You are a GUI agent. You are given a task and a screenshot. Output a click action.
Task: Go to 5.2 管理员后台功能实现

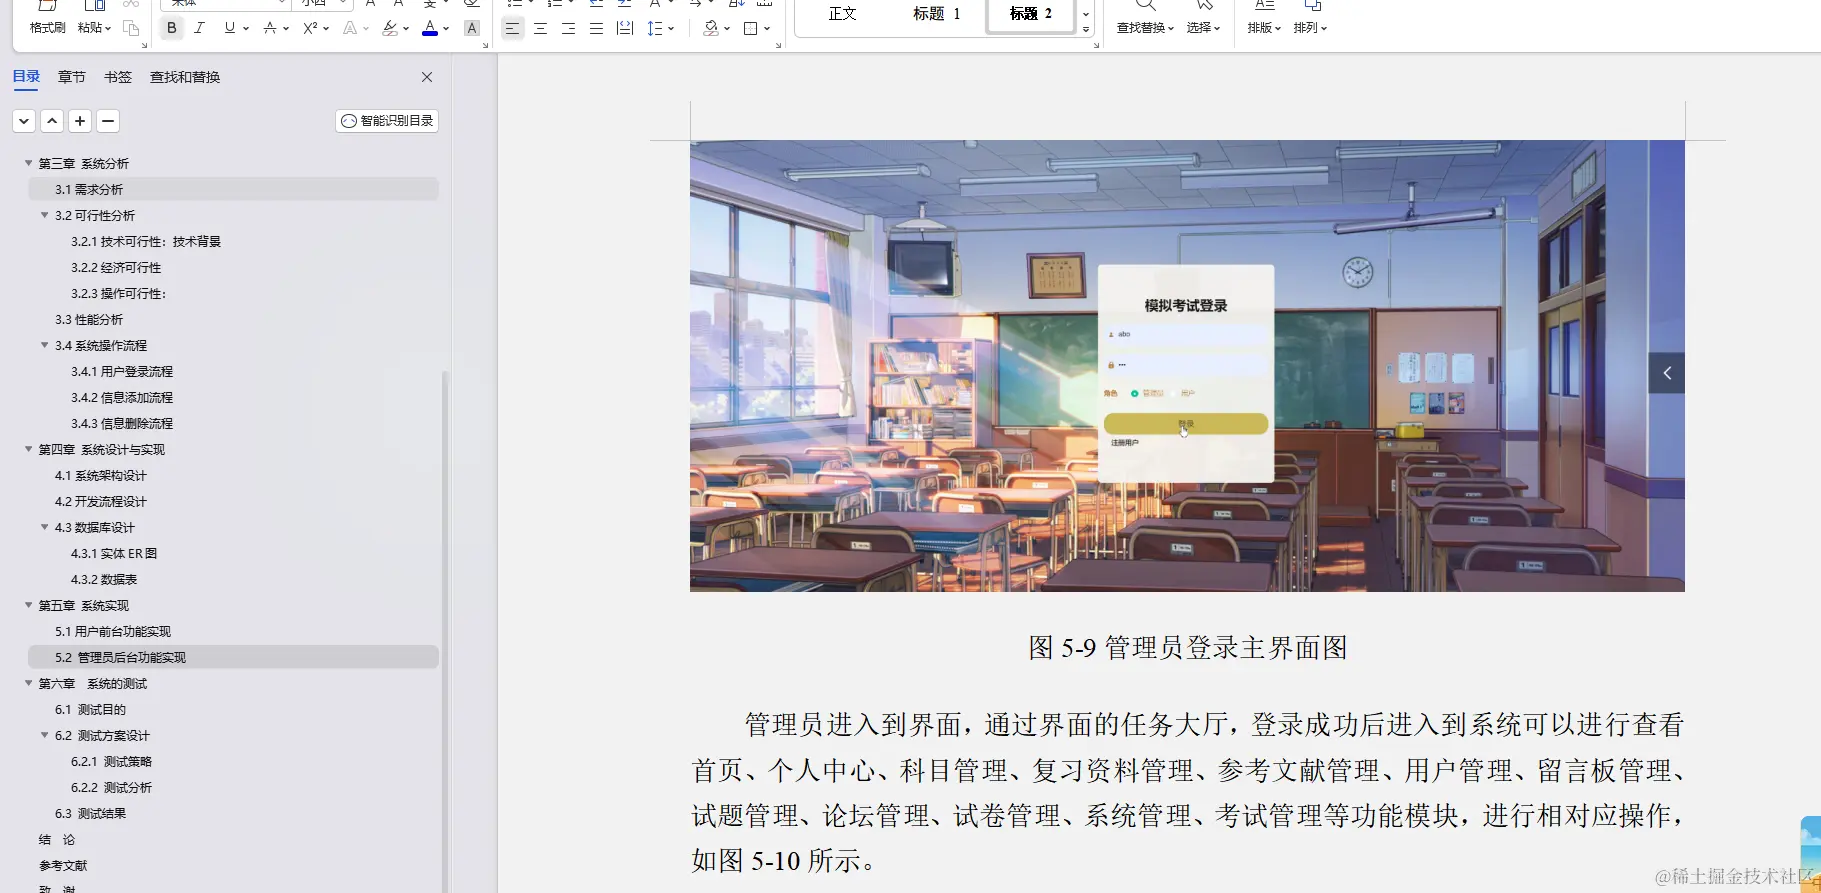click(233, 657)
